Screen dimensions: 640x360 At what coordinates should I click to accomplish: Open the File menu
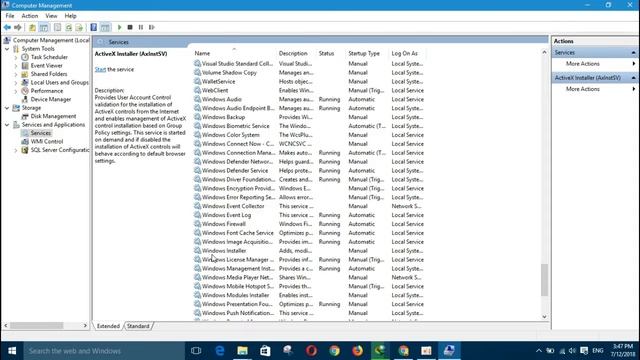10,16
